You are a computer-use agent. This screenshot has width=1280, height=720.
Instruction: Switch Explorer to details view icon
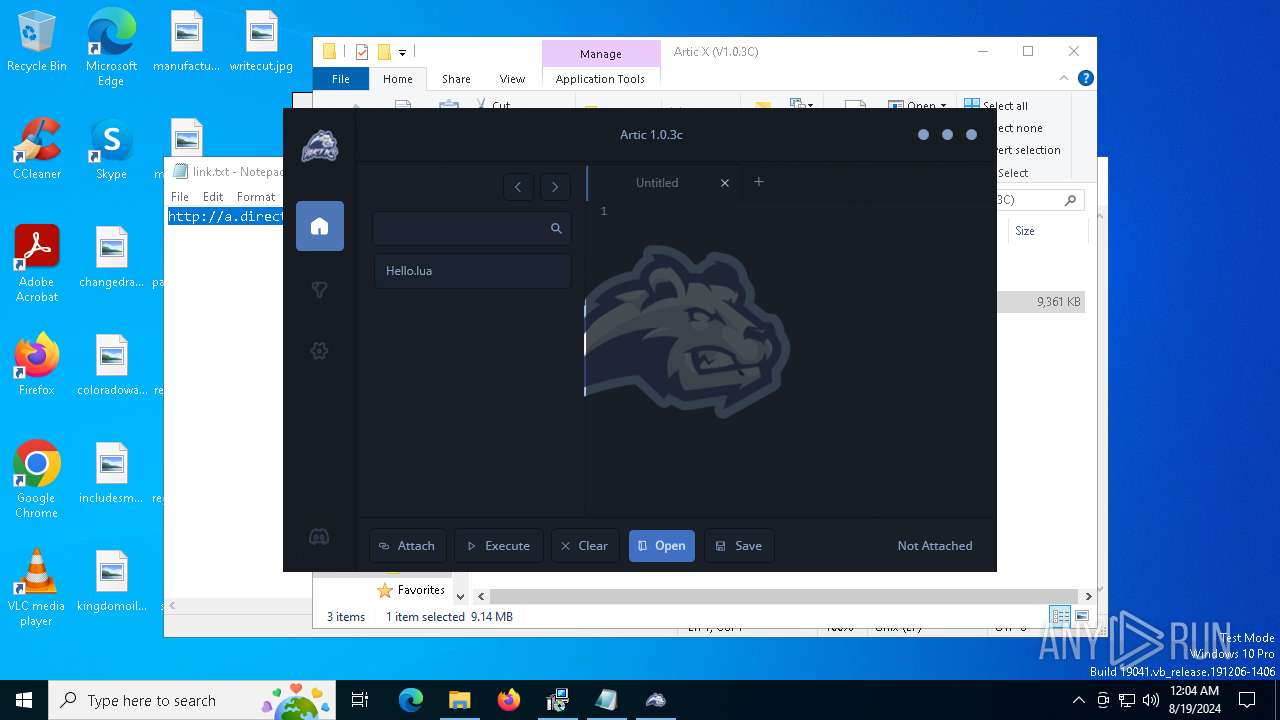1060,616
